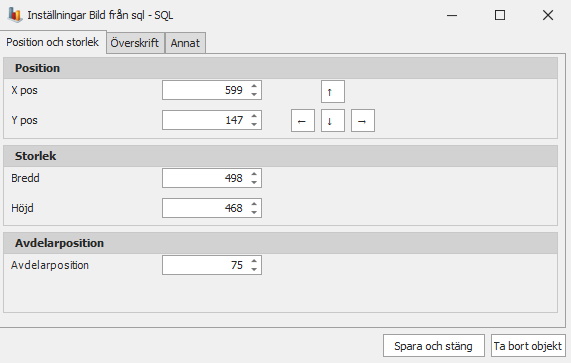Increase Bredd value with up spinner

pos(254,174)
